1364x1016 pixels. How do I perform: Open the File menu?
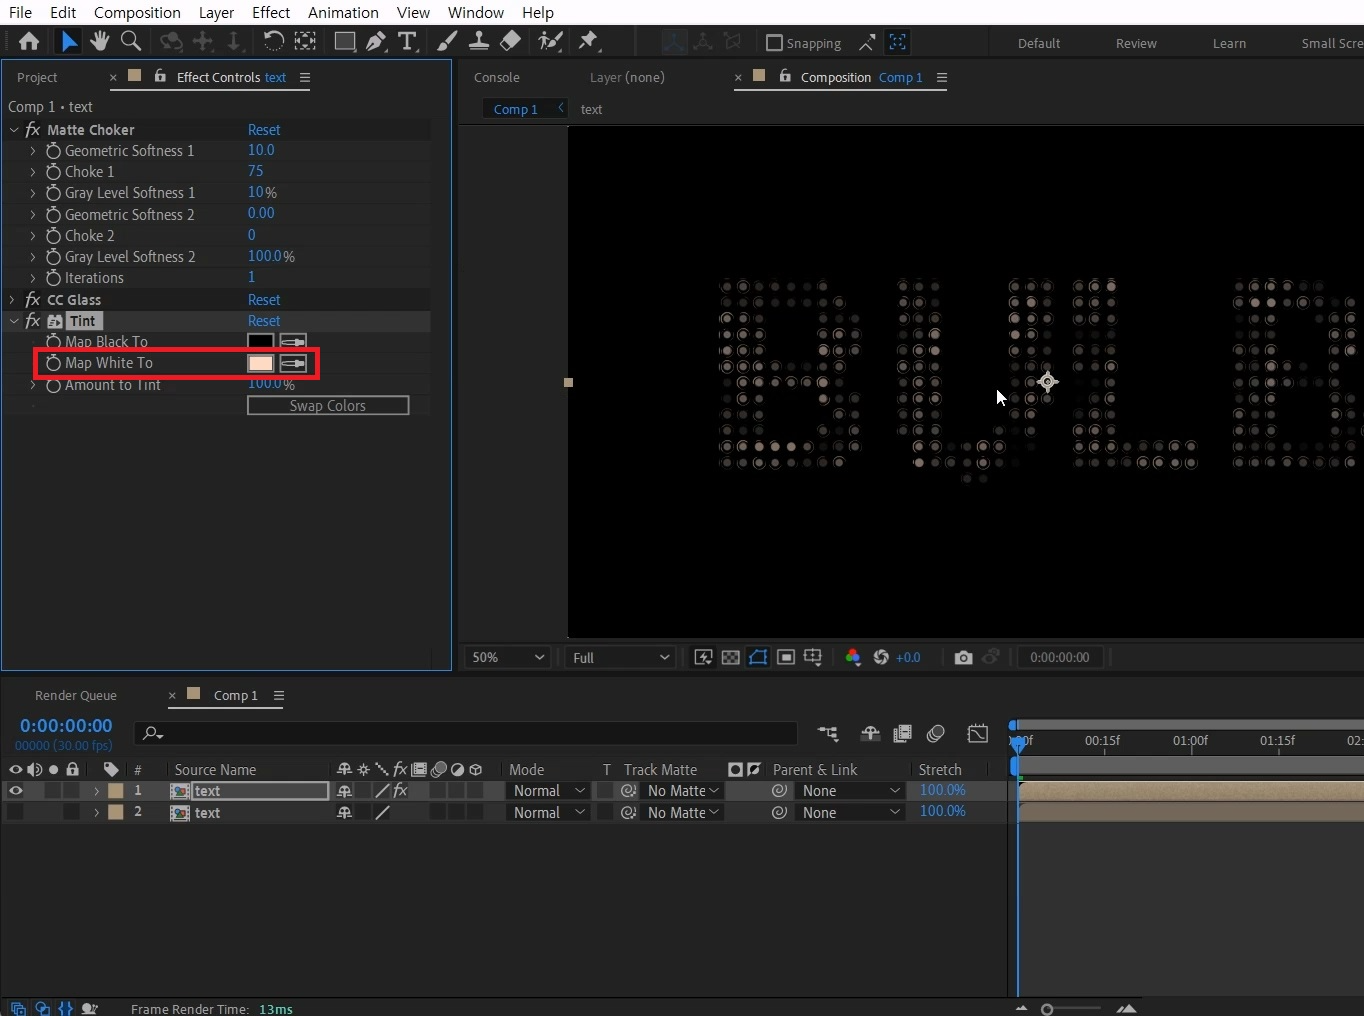click(x=20, y=12)
